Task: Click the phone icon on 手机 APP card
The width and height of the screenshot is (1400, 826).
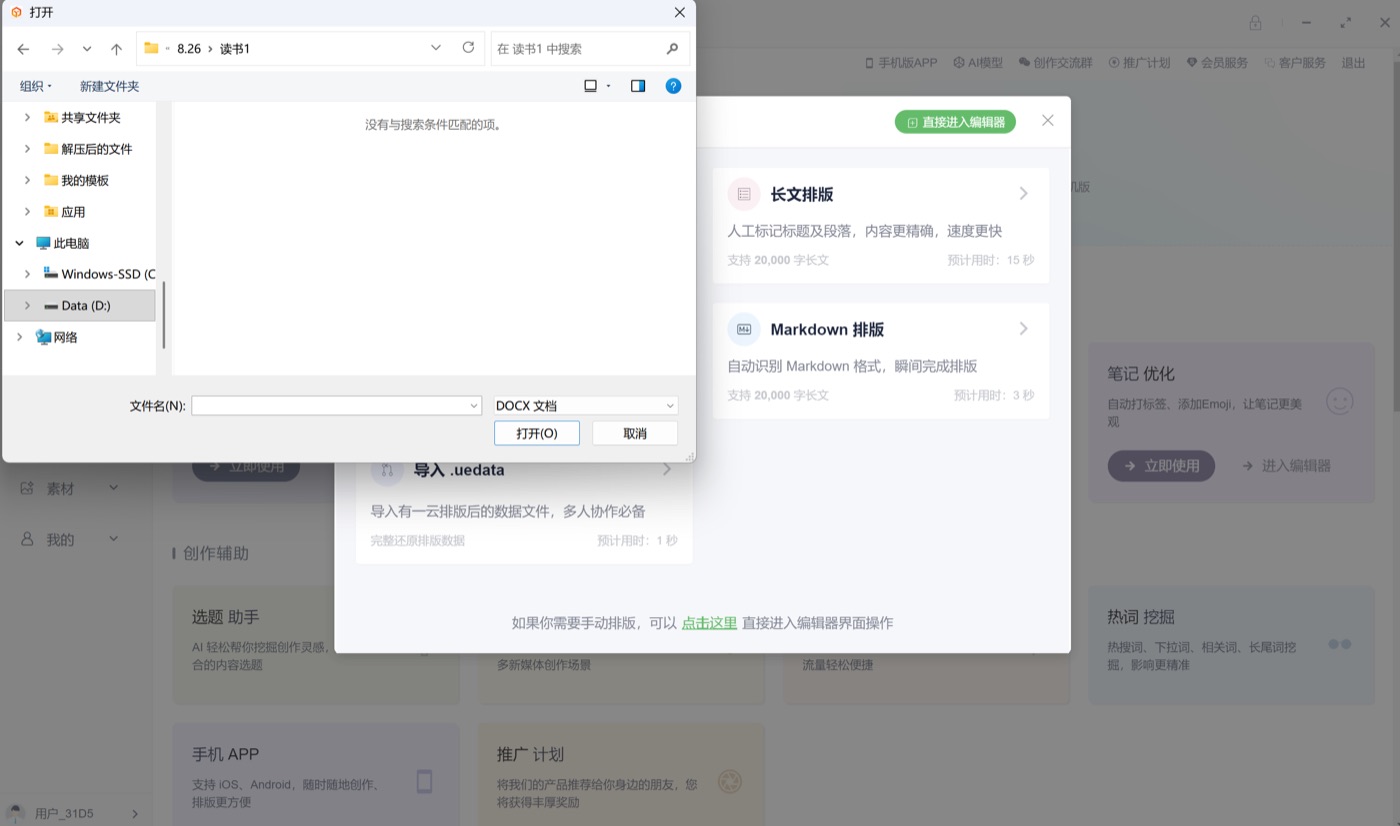Action: point(424,781)
